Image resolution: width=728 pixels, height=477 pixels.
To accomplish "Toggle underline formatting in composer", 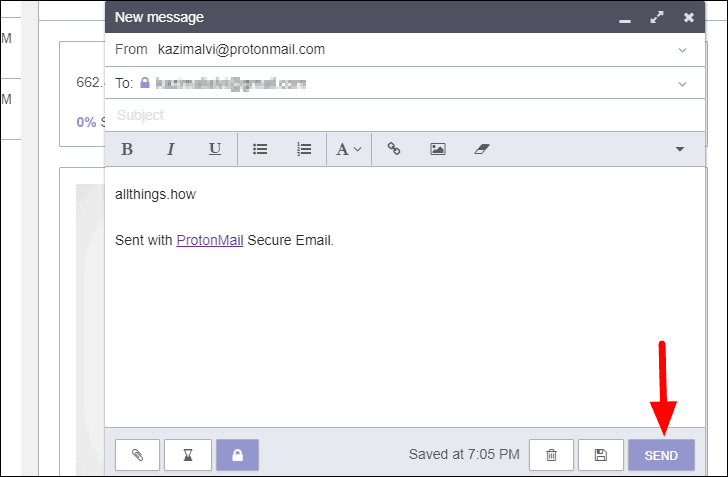I will (x=214, y=149).
